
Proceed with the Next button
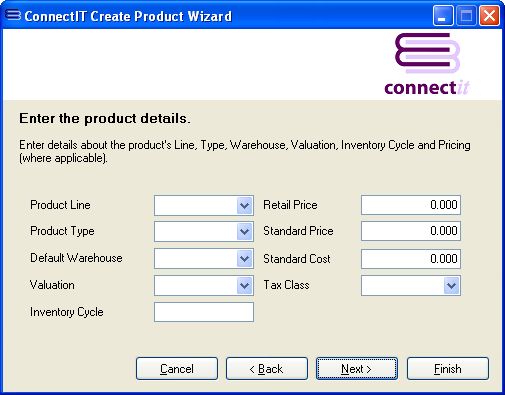pyautogui.click(x=357, y=369)
